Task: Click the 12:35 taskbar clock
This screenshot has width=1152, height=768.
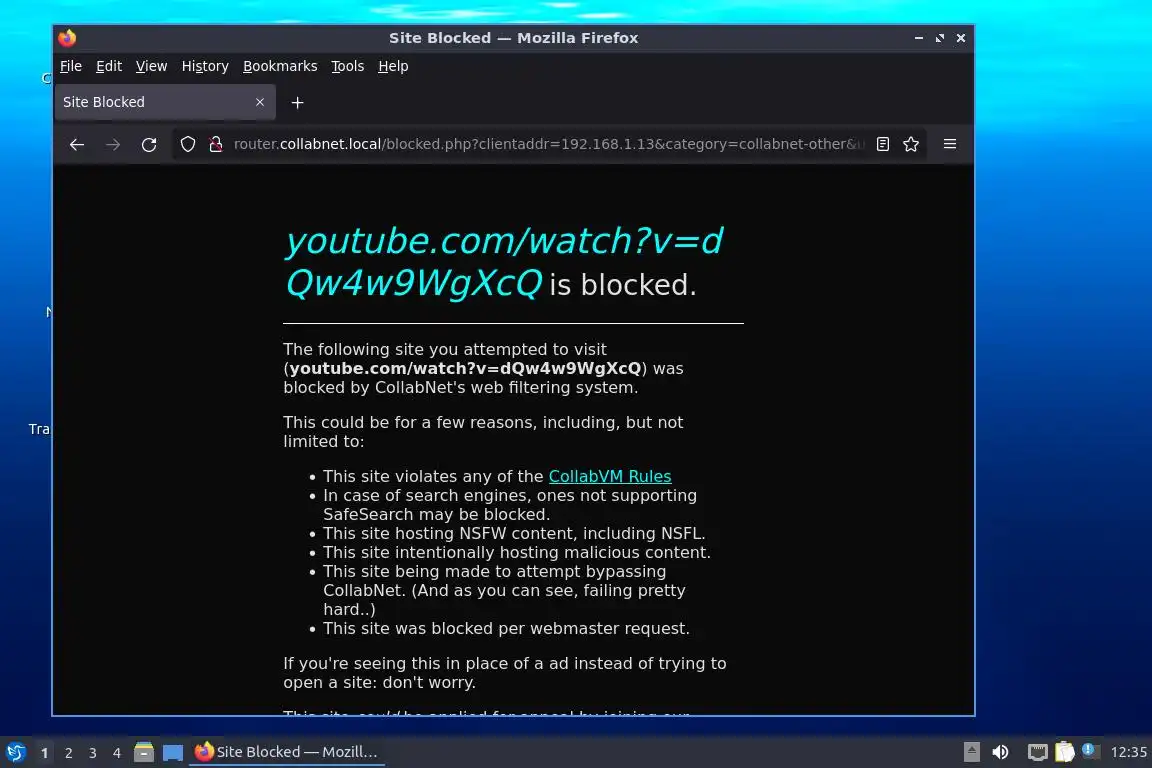Action: (x=1128, y=752)
